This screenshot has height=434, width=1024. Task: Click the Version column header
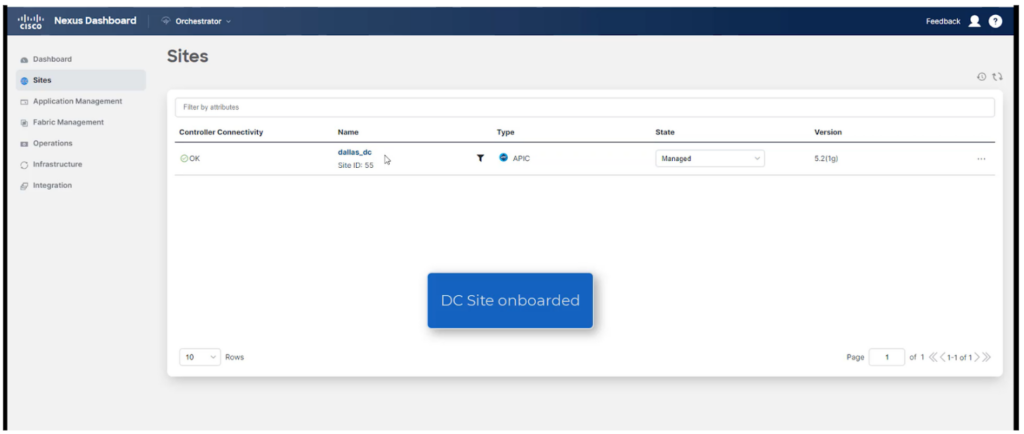point(828,132)
